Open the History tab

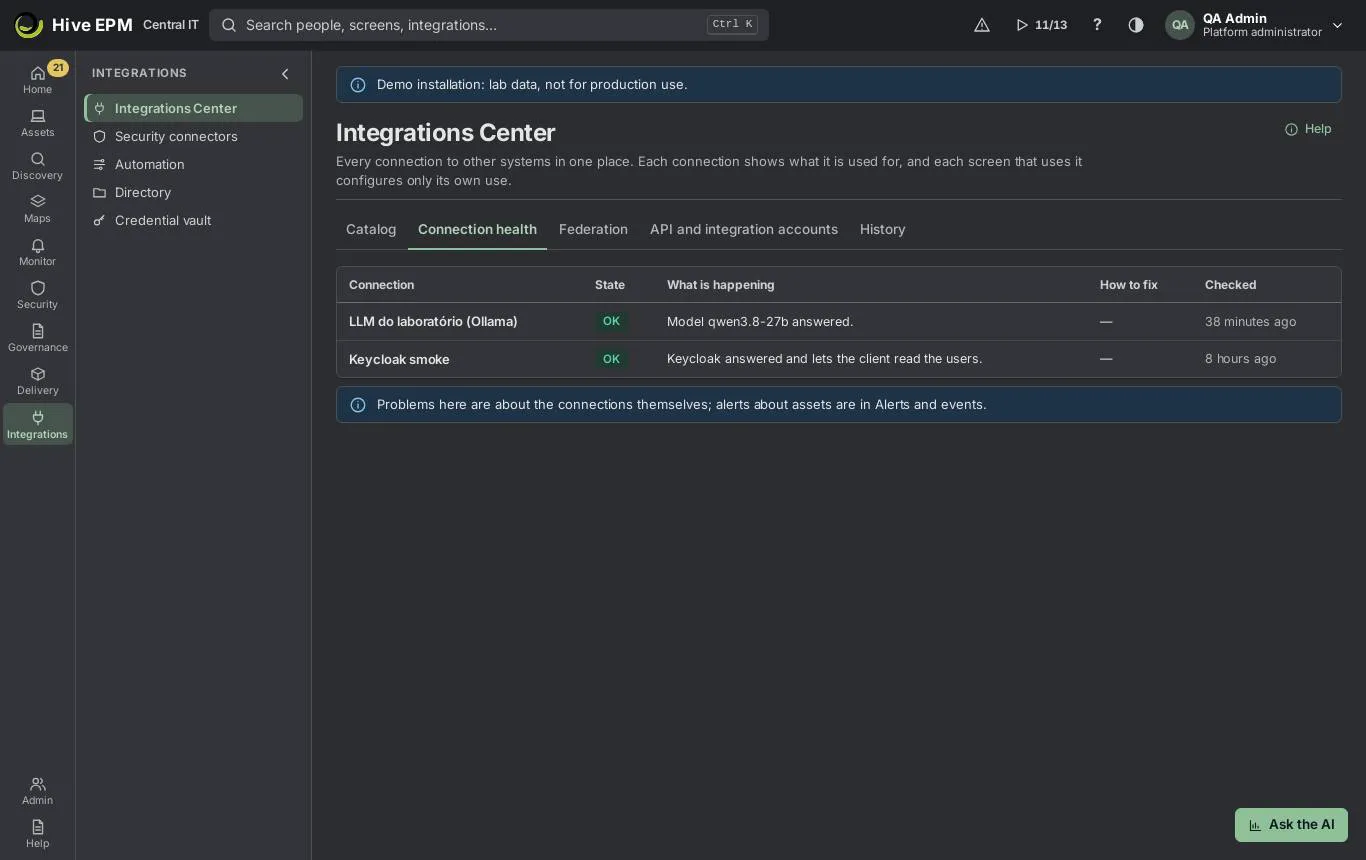(x=882, y=229)
